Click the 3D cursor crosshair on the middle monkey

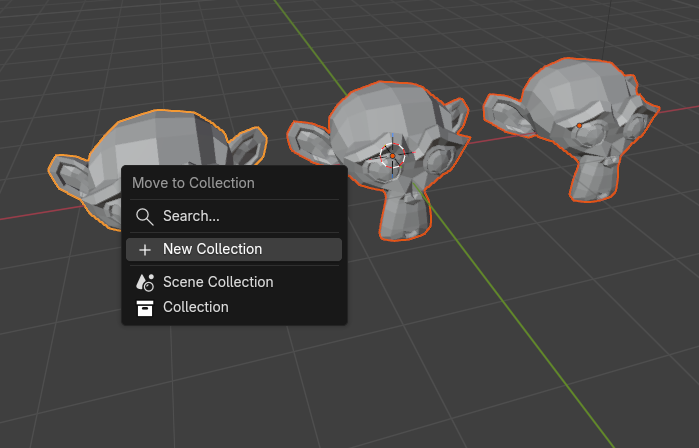[393, 156]
